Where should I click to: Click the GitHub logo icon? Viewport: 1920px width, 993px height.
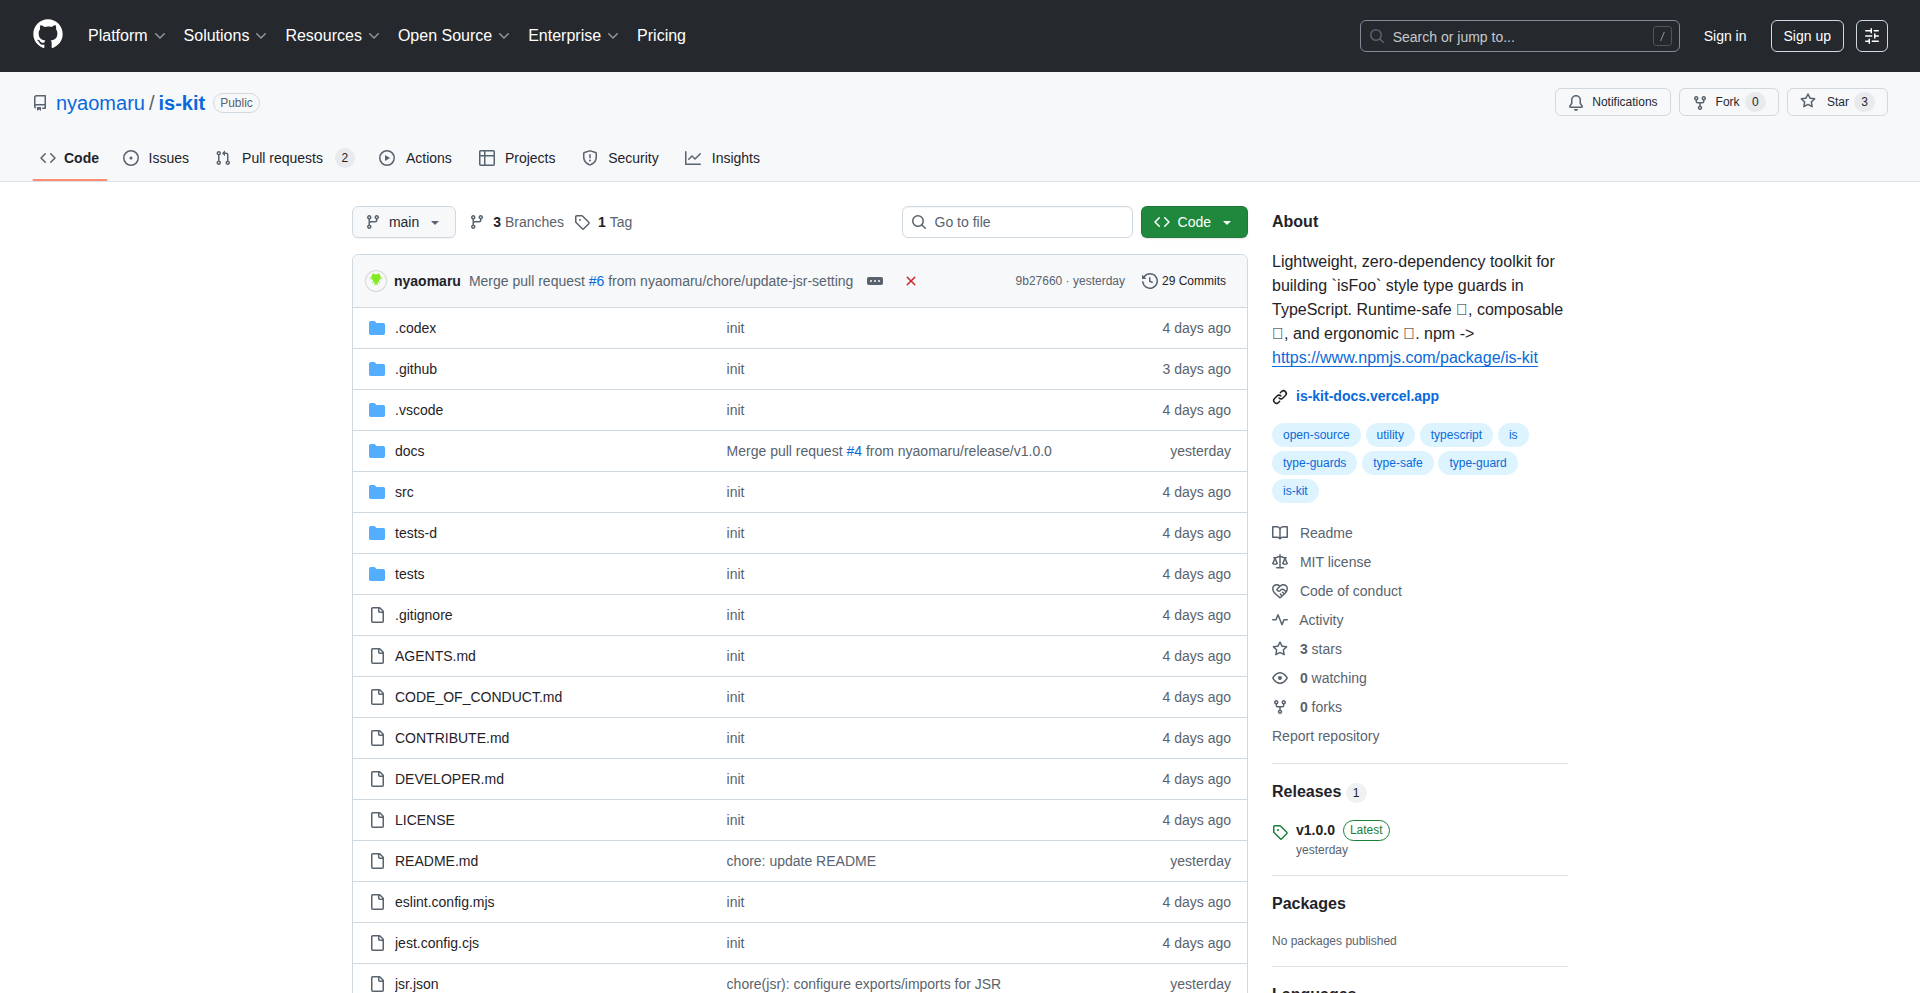click(x=47, y=35)
